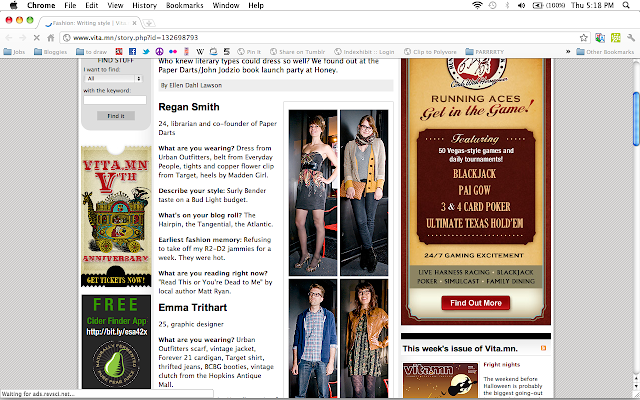
Task: Go forward with the forward arrow
Action: tap(22, 38)
